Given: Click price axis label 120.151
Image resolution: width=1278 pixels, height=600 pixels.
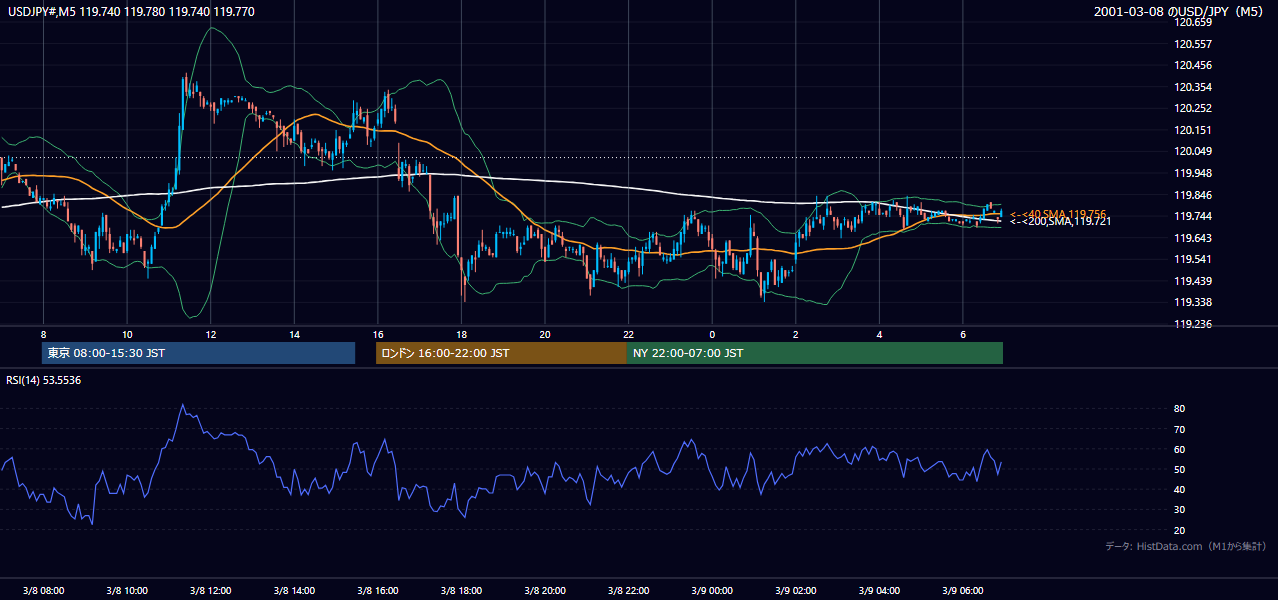Looking at the screenshot, I should (1194, 130).
